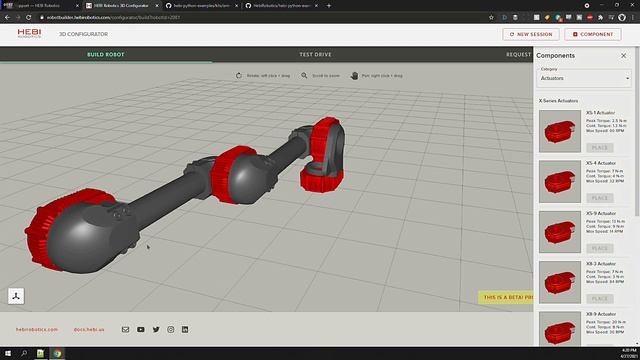640x360 pixels.
Task: Open the Twitter icon in footer
Action: (x=156, y=329)
